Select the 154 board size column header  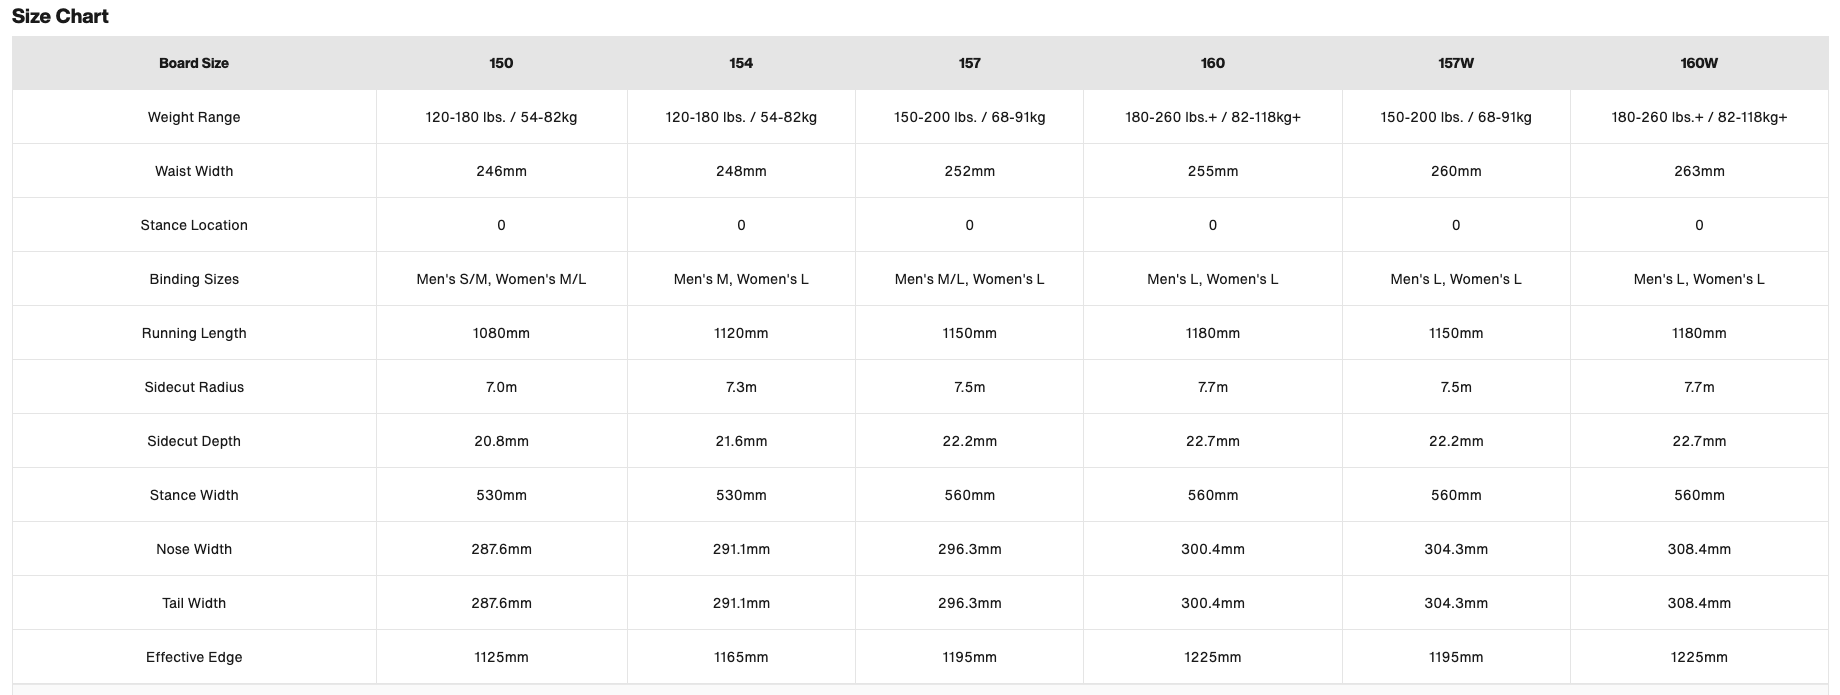(x=741, y=63)
